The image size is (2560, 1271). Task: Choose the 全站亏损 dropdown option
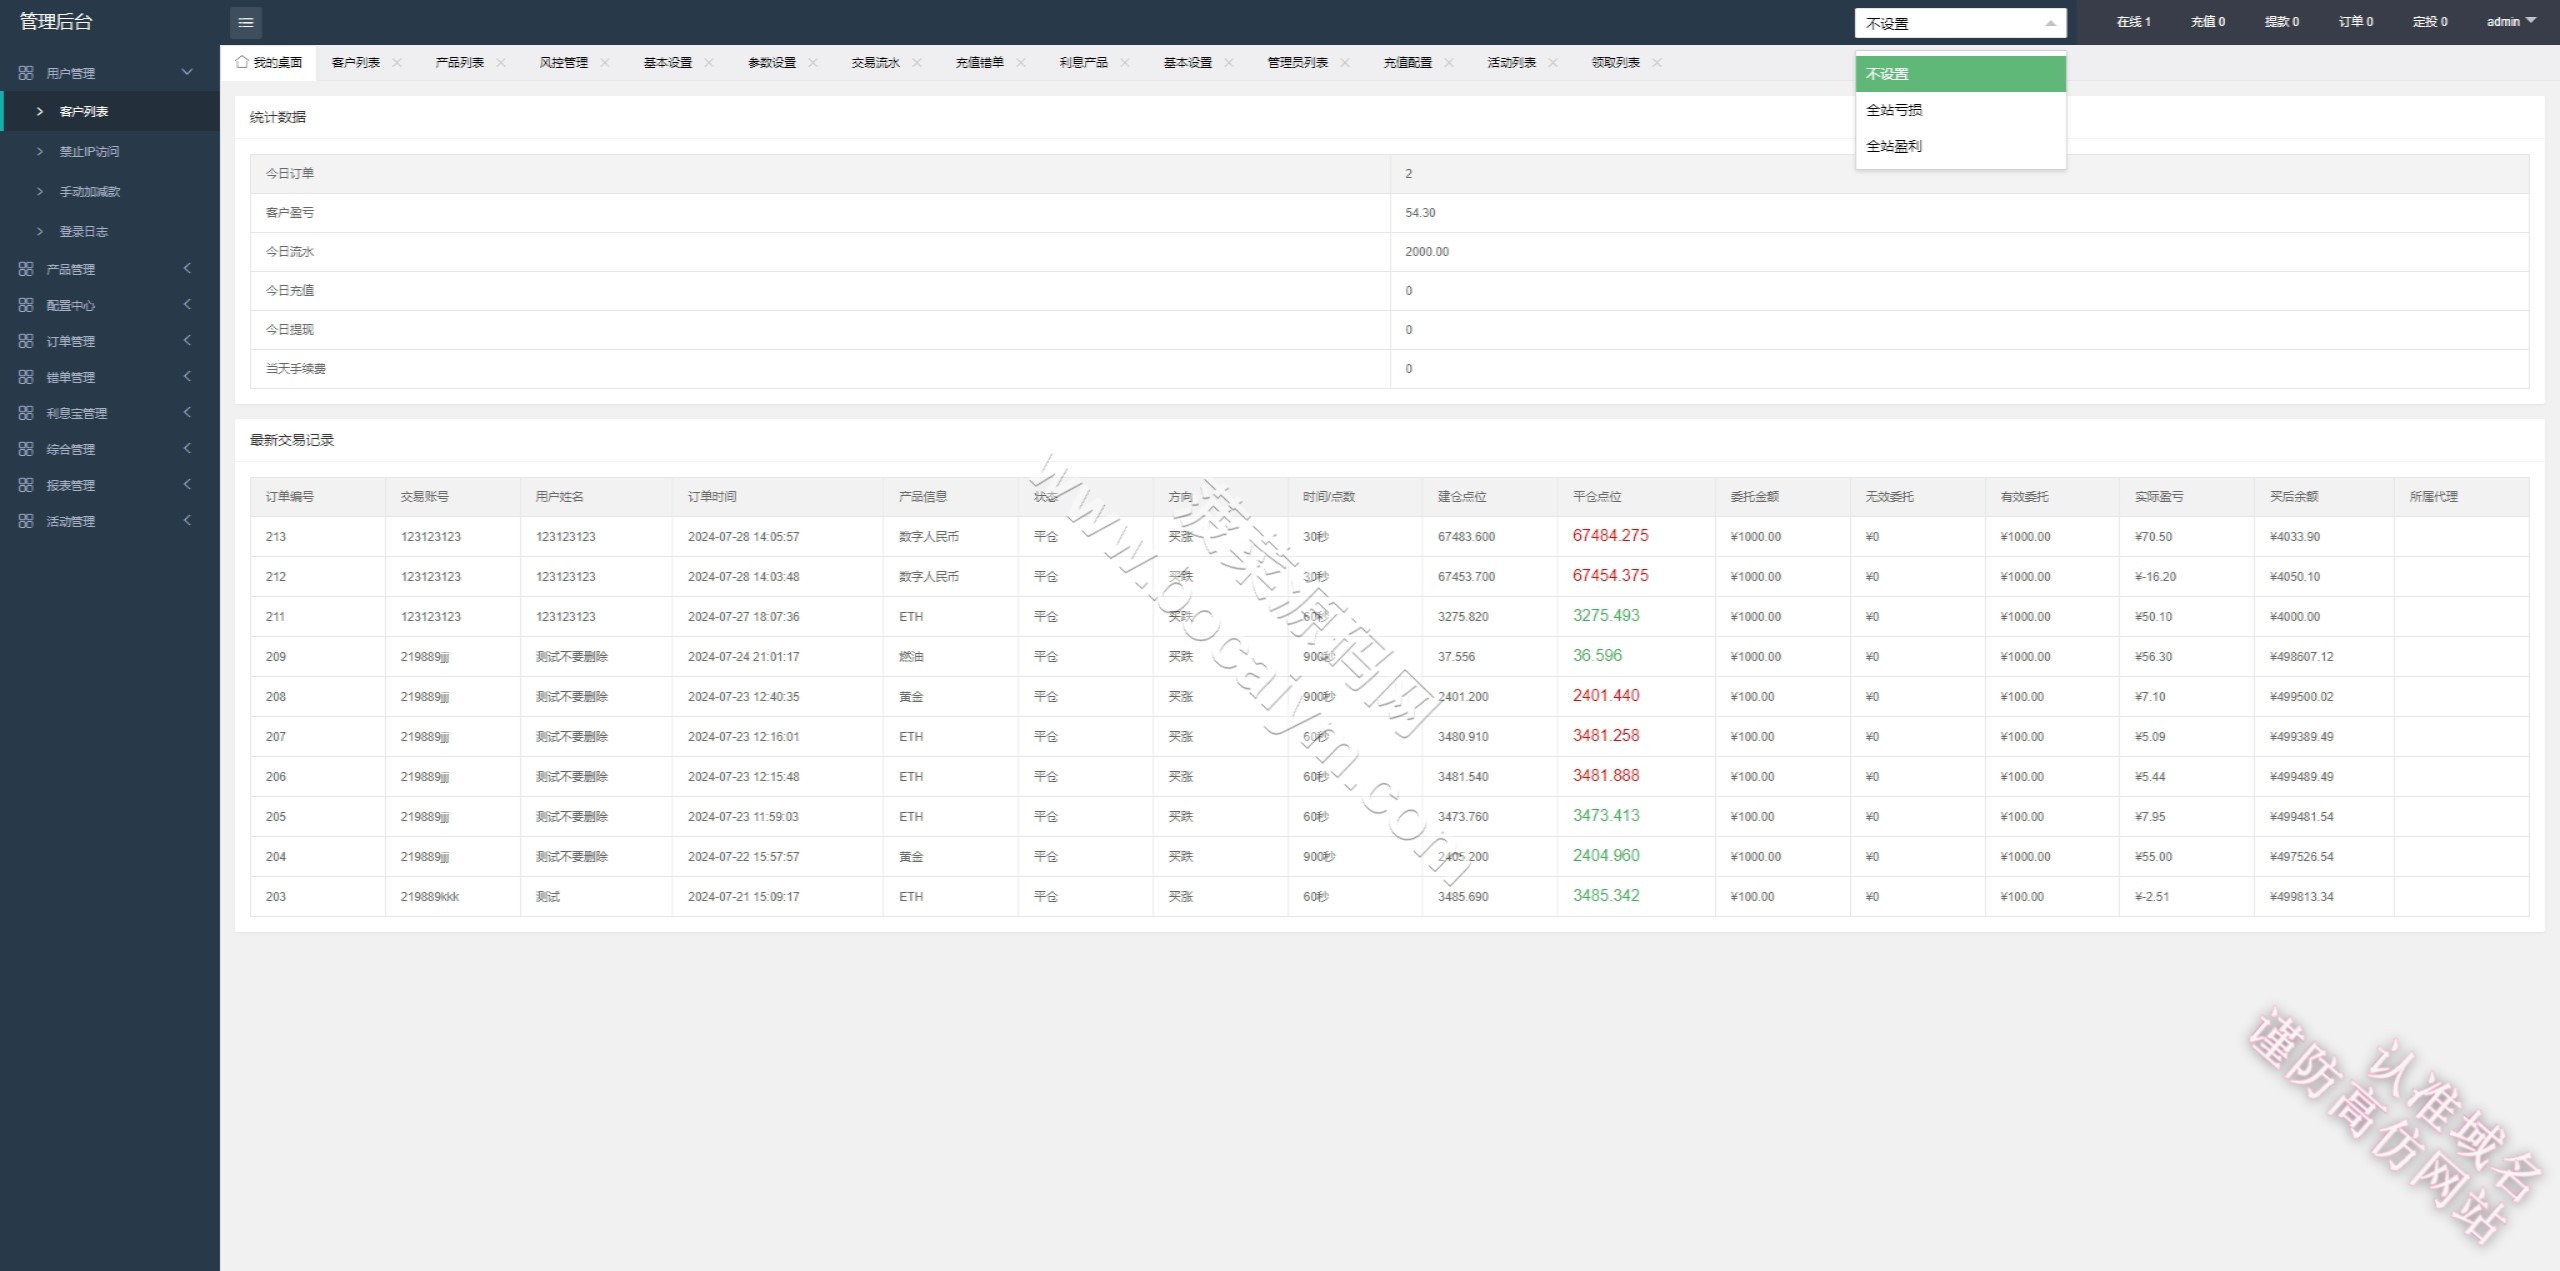click(x=1960, y=110)
